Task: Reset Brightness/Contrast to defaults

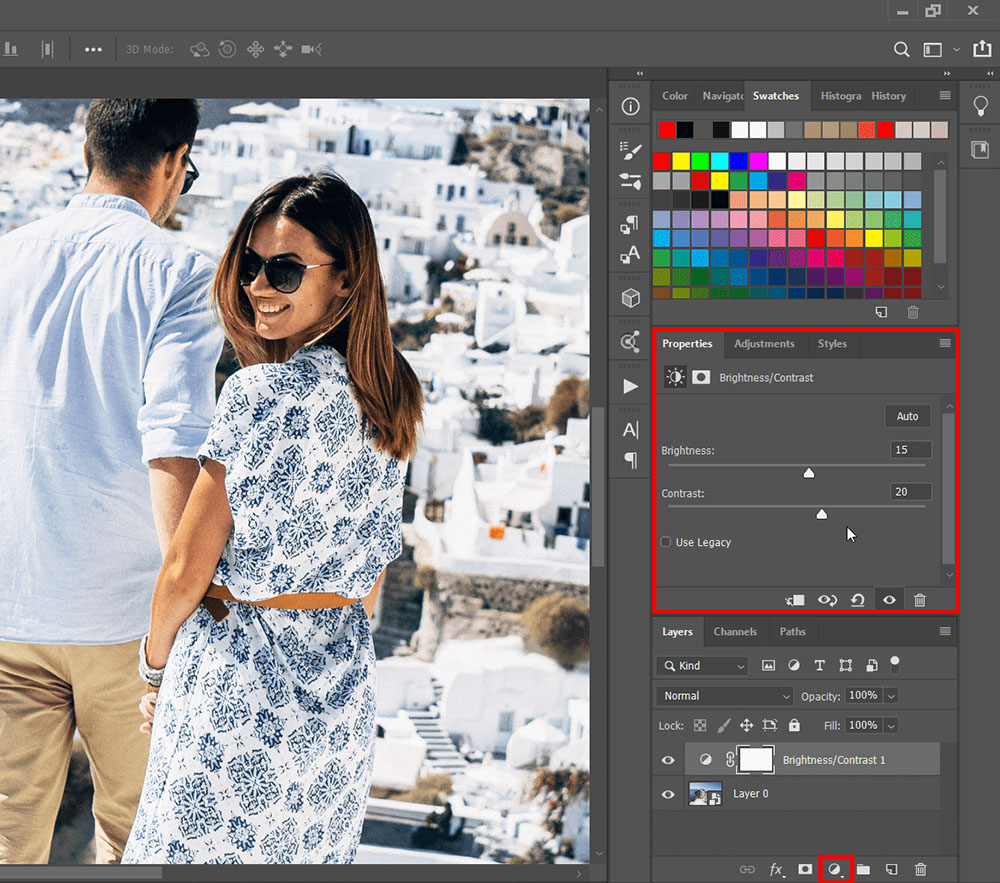Action: [858, 599]
